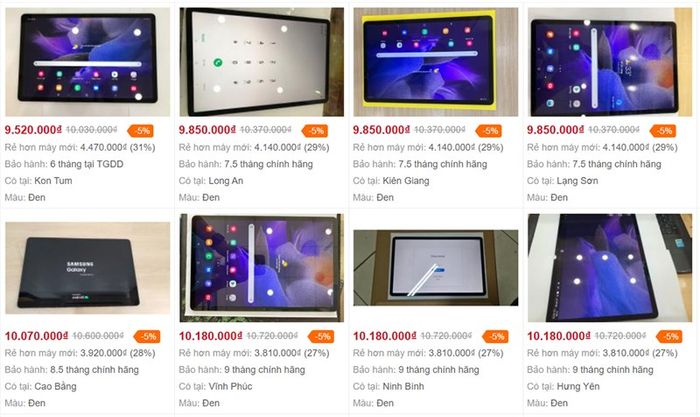Image resolution: width=700 pixels, height=417 pixels.
Task: Open the Lạng Sơn tablet product photo
Action: click(610, 62)
